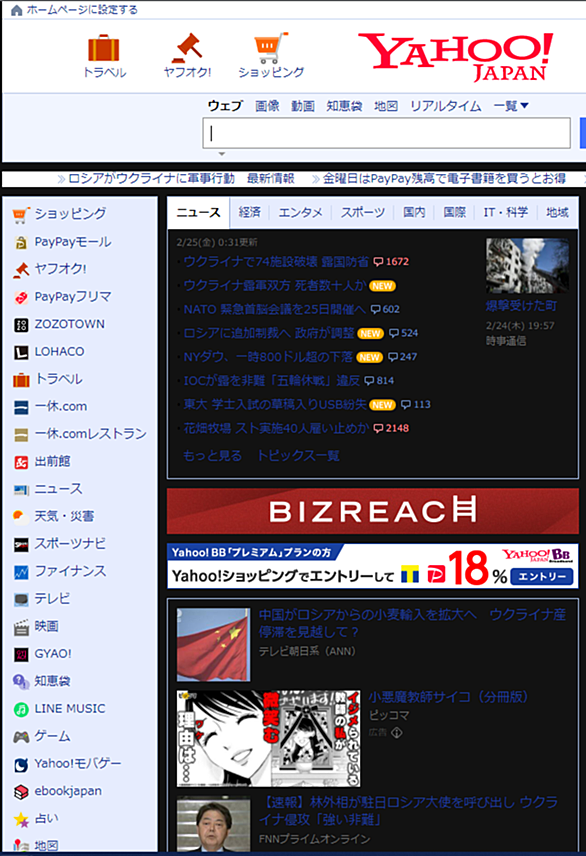
Task: Click the PayPayモール sidebar icon
Action: 21,242
